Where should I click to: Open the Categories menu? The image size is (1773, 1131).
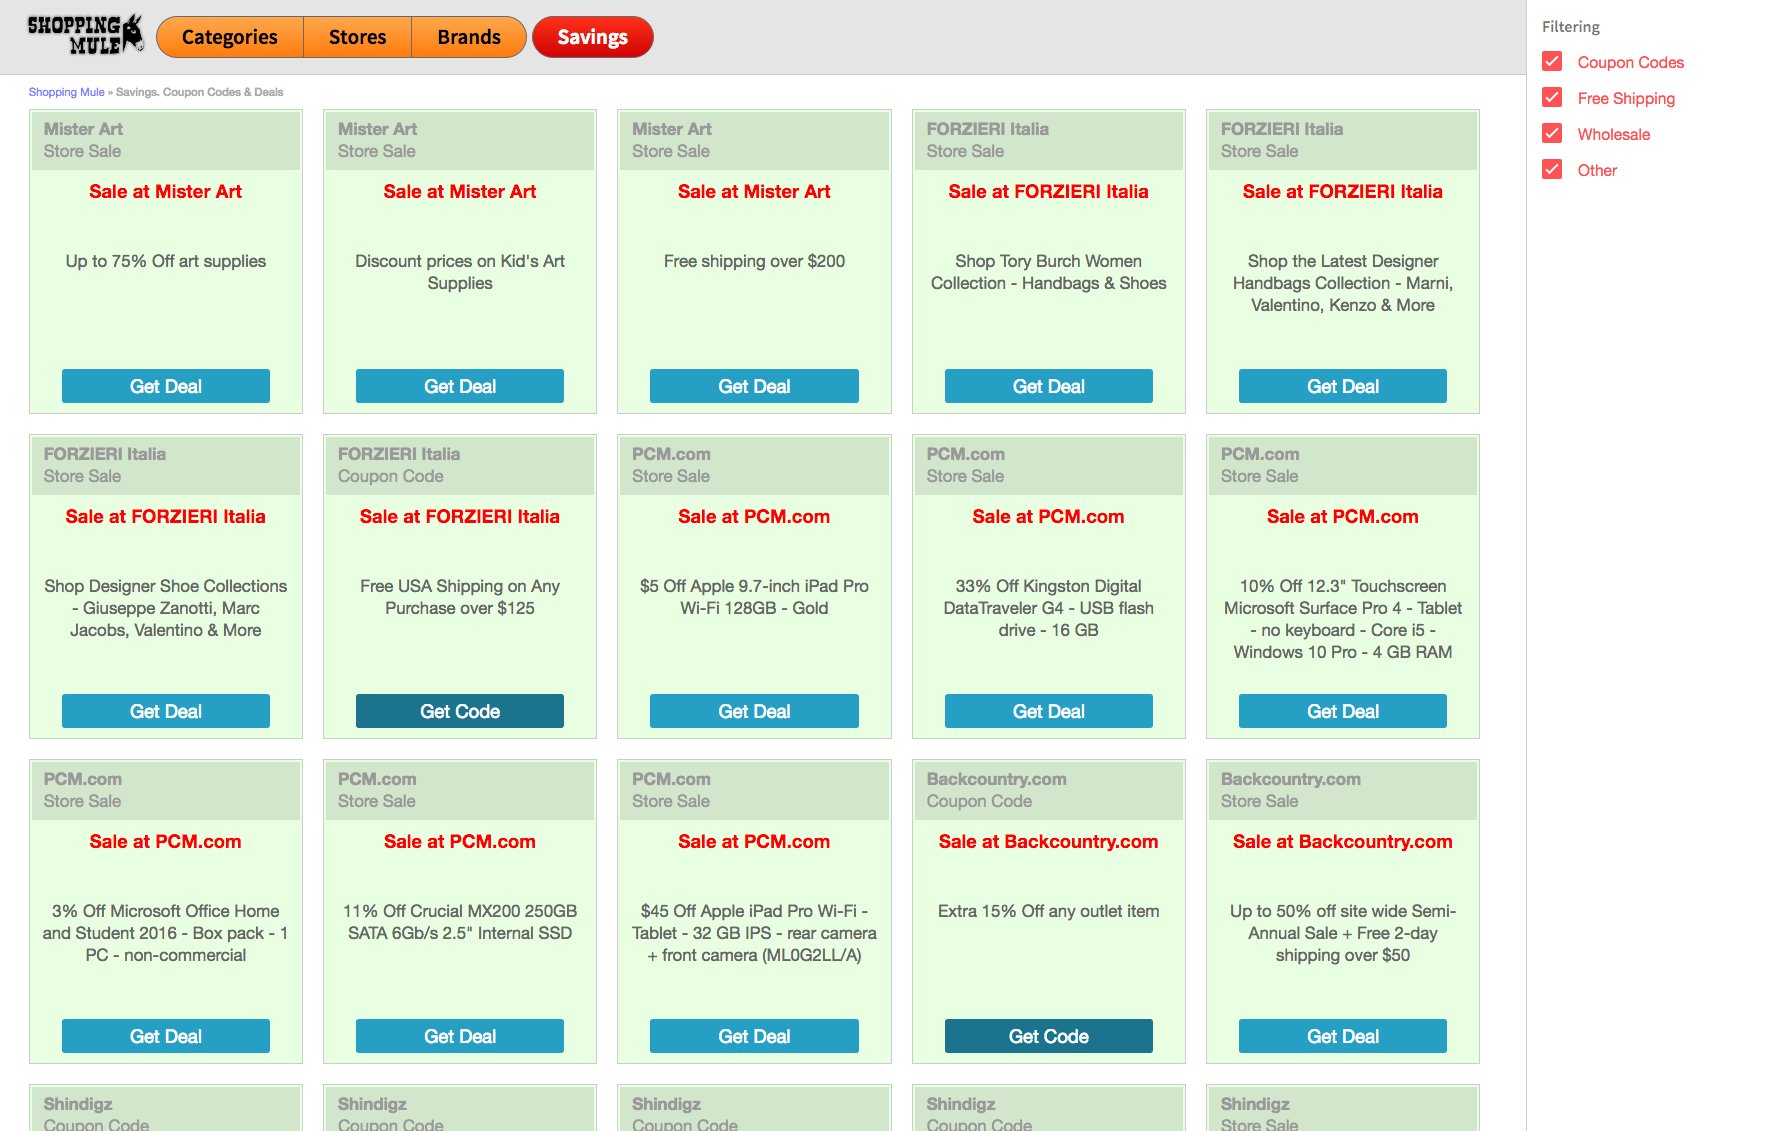[230, 37]
